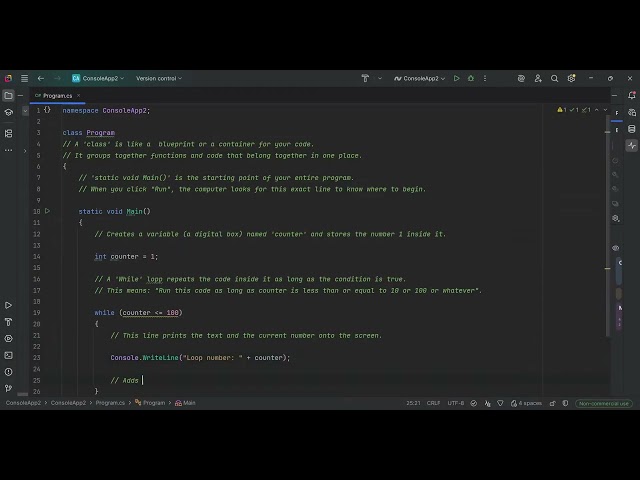Go to next highlighted problem arrow
This screenshot has width=640, height=480.
(605, 110)
